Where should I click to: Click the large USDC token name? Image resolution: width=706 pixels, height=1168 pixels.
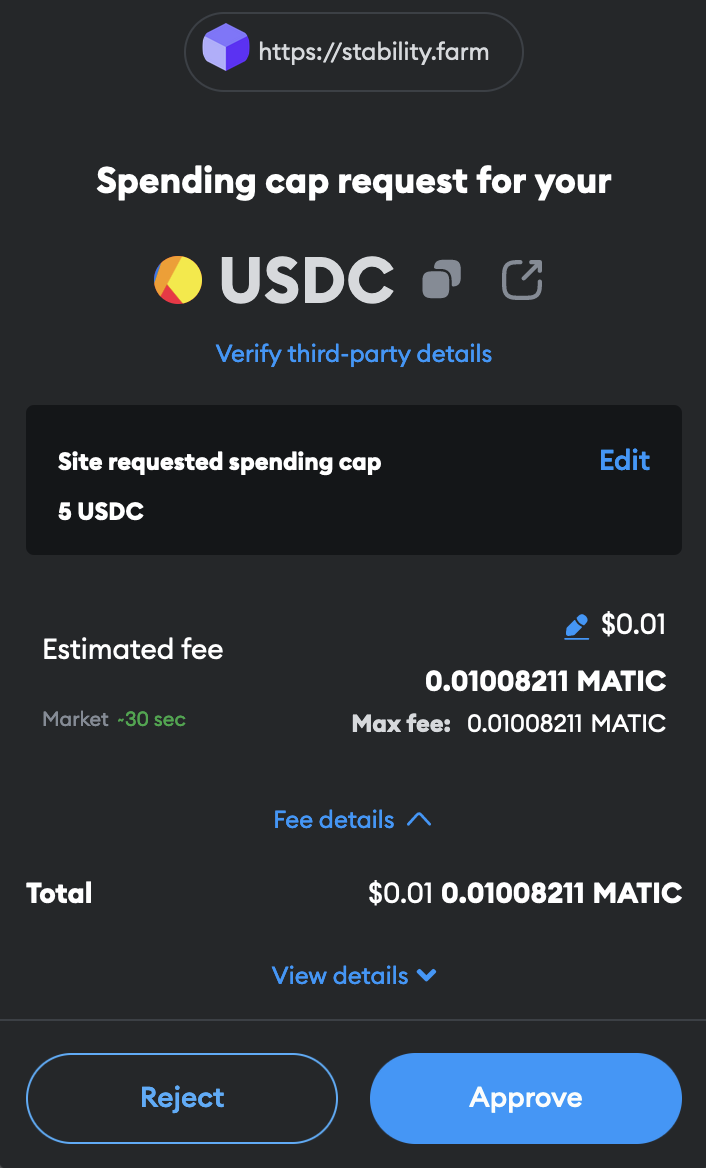[307, 279]
